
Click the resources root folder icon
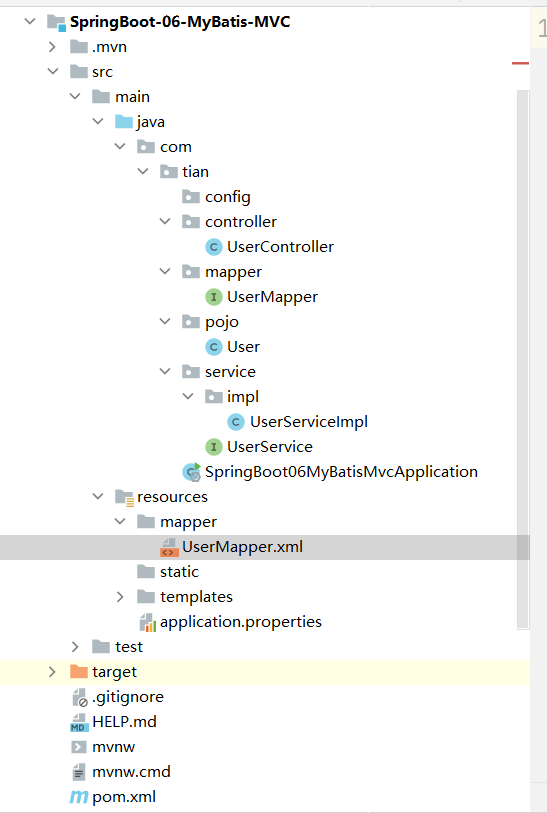pos(124,497)
